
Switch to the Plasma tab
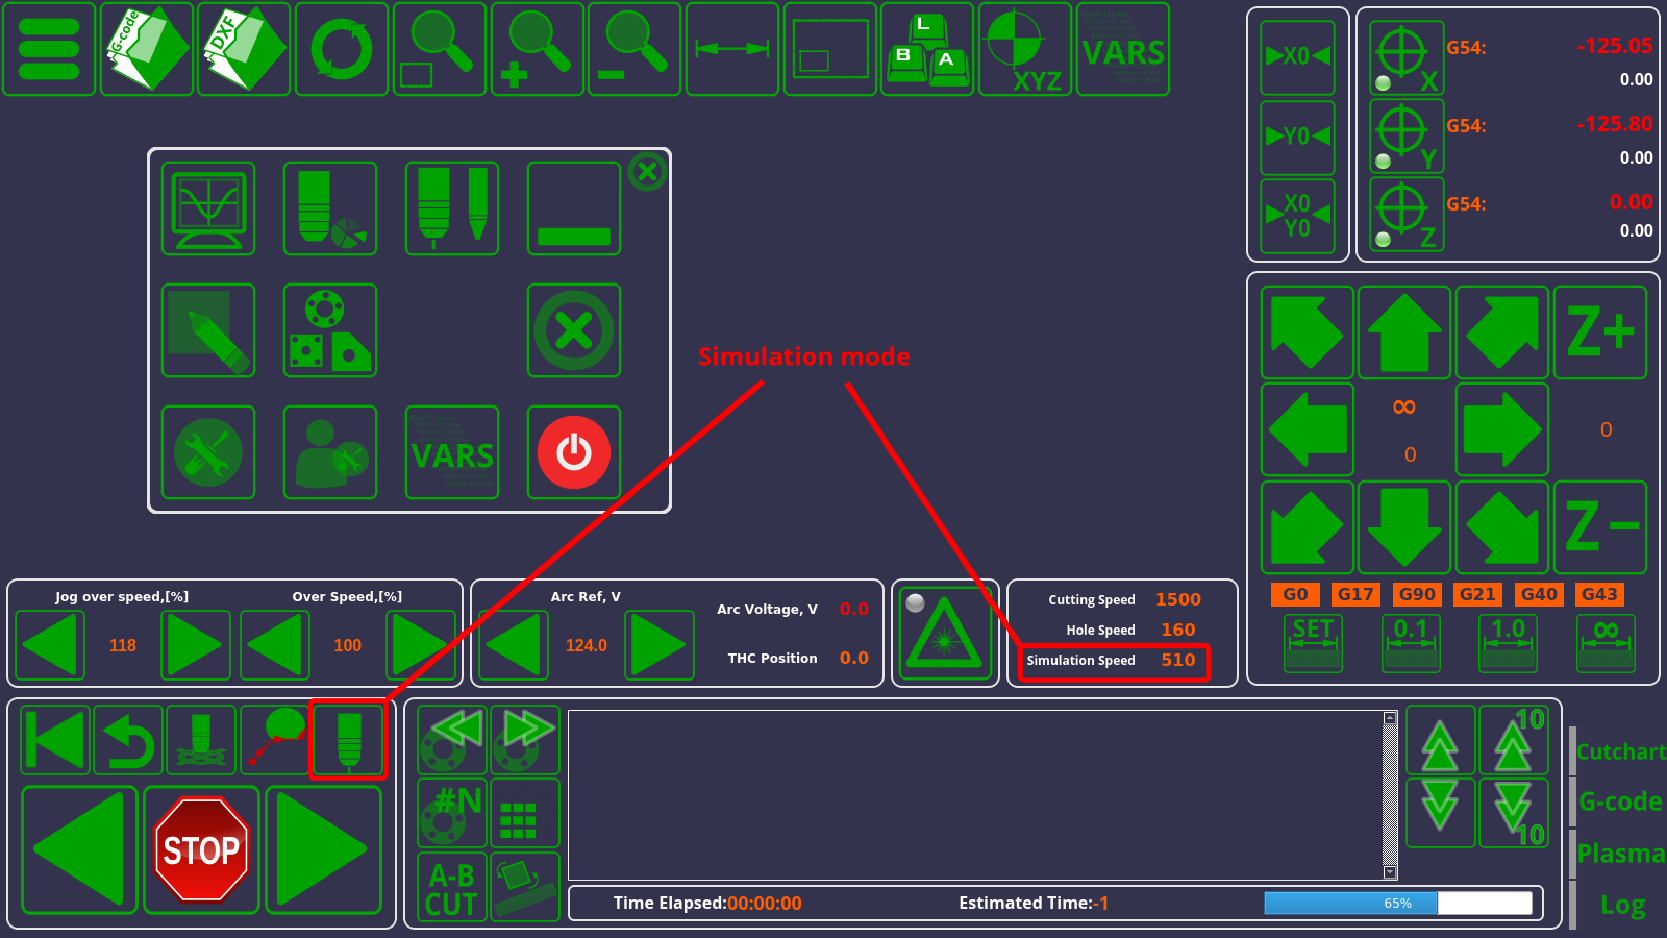pos(1620,853)
